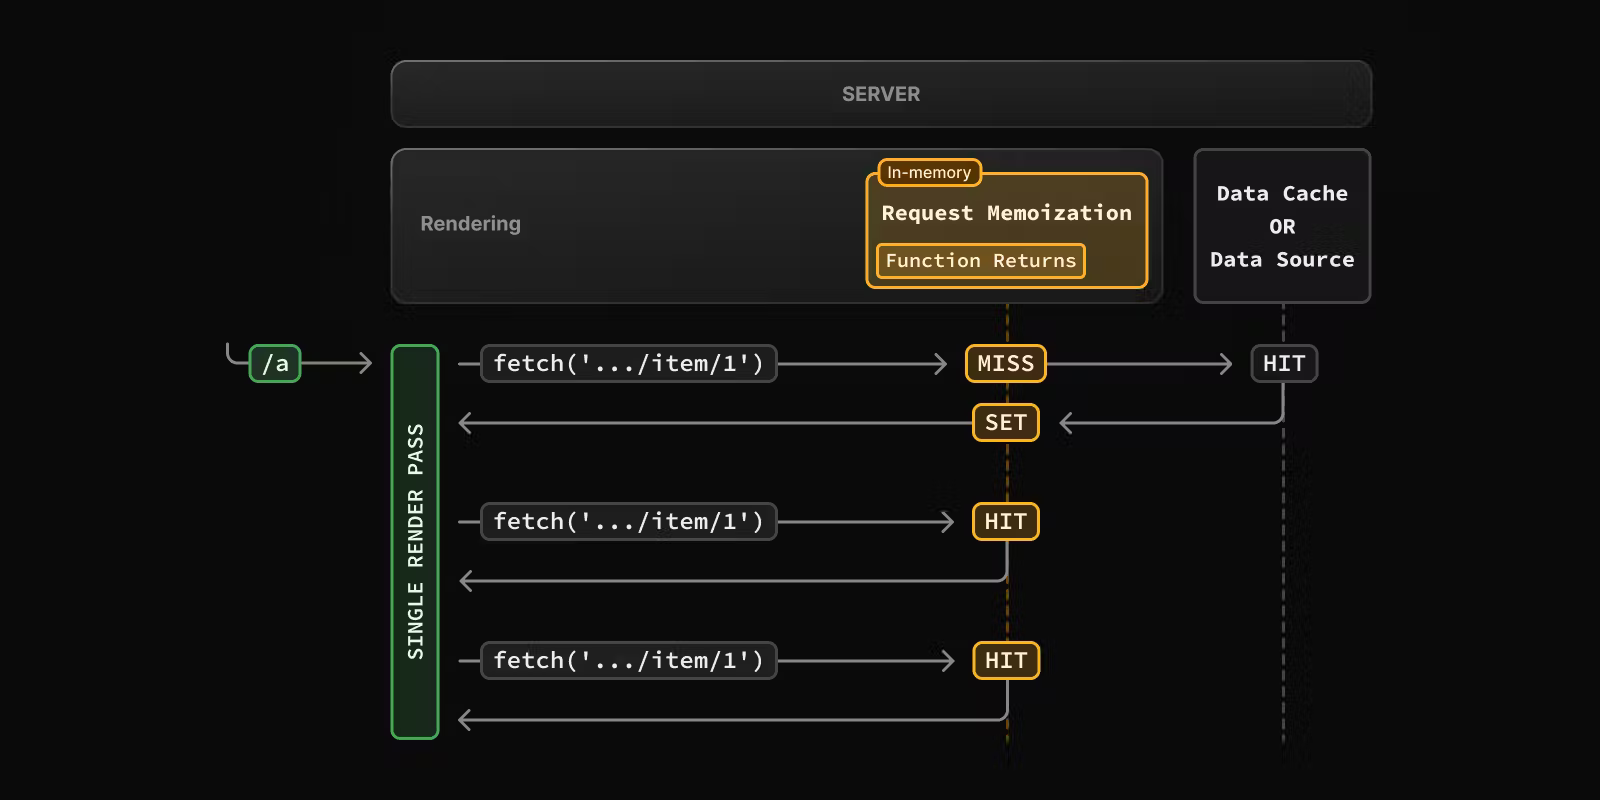Click the Data Cache OR Data Source box

click(x=1282, y=226)
